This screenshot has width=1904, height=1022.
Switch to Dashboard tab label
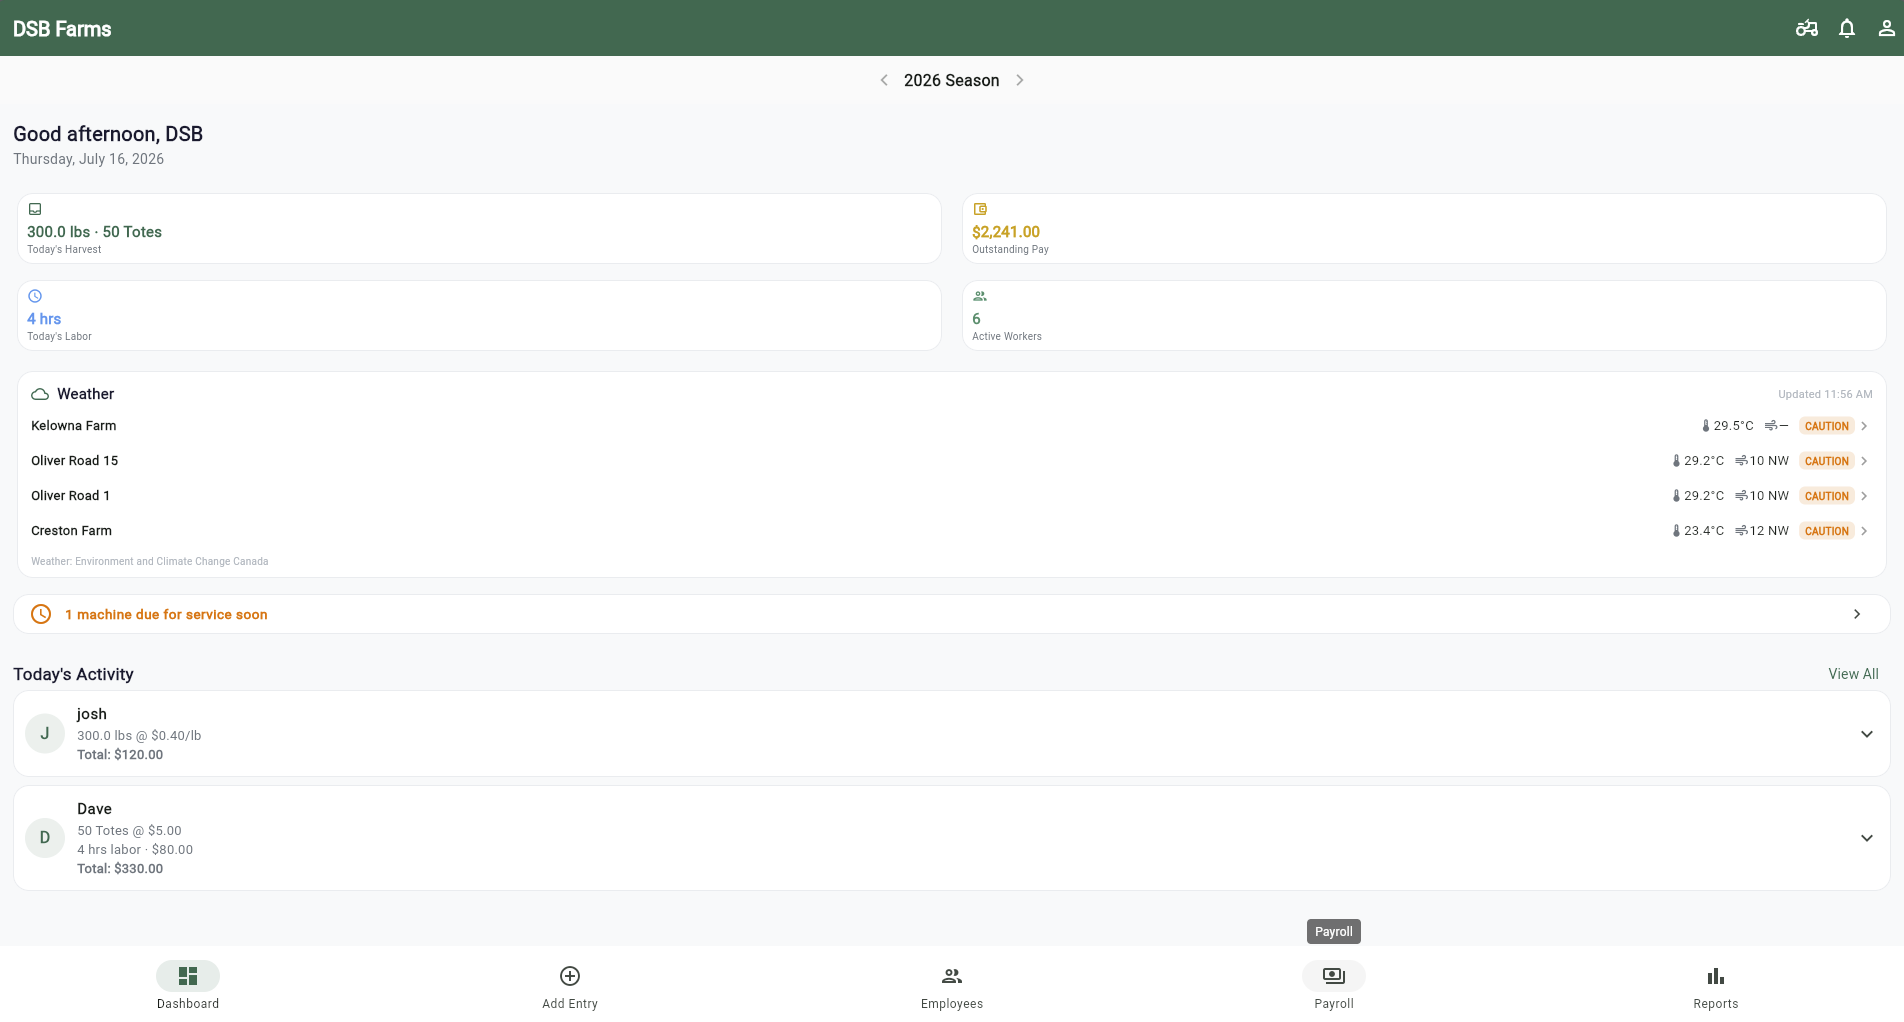click(188, 1004)
